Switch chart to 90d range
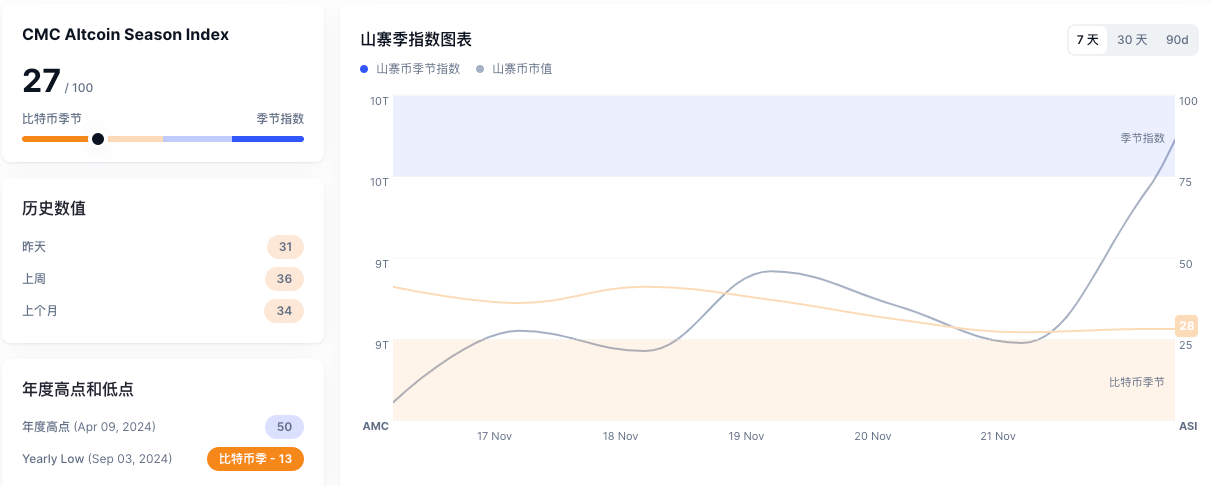The image size is (1213, 486). point(1177,40)
